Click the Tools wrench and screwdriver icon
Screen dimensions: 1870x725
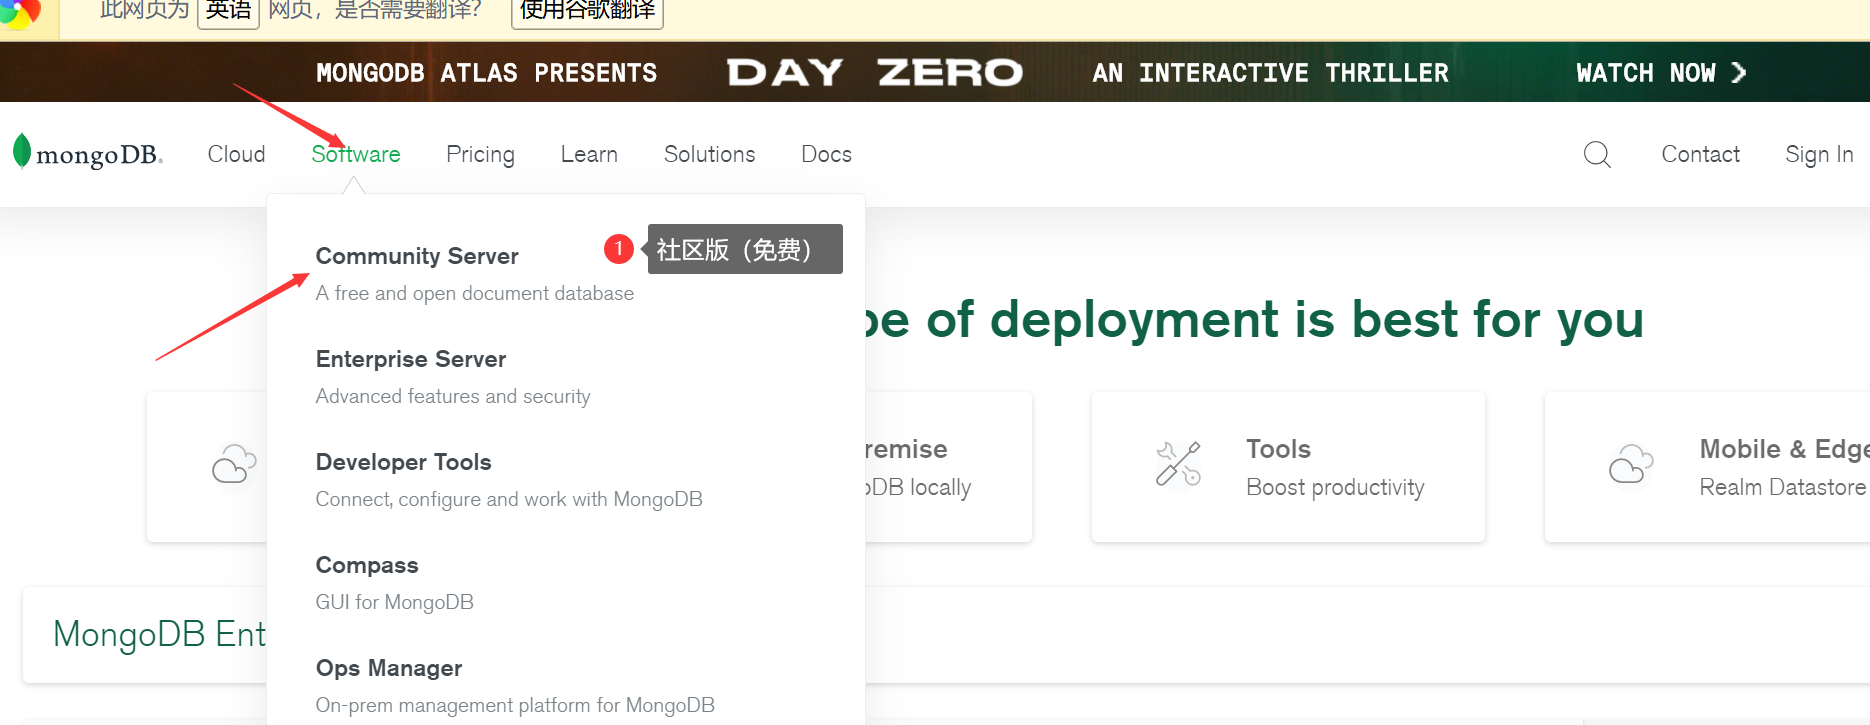click(1178, 464)
